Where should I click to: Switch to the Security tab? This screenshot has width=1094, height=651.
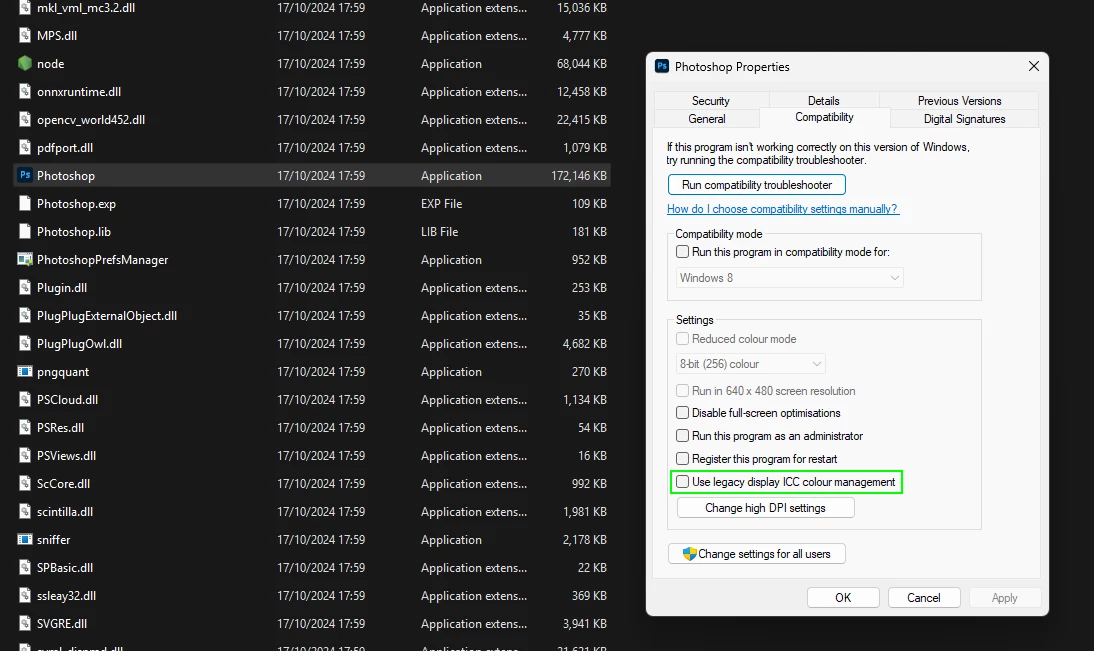pyautogui.click(x=710, y=100)
